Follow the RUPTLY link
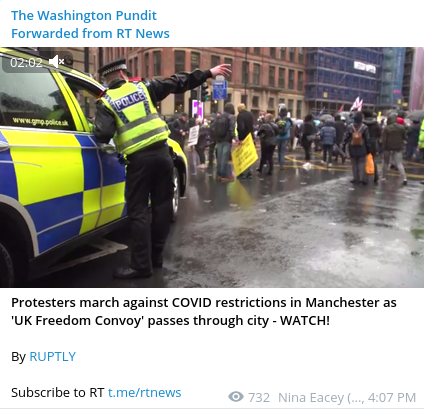Screen dimensions: 424x411 tap(53, 357)
